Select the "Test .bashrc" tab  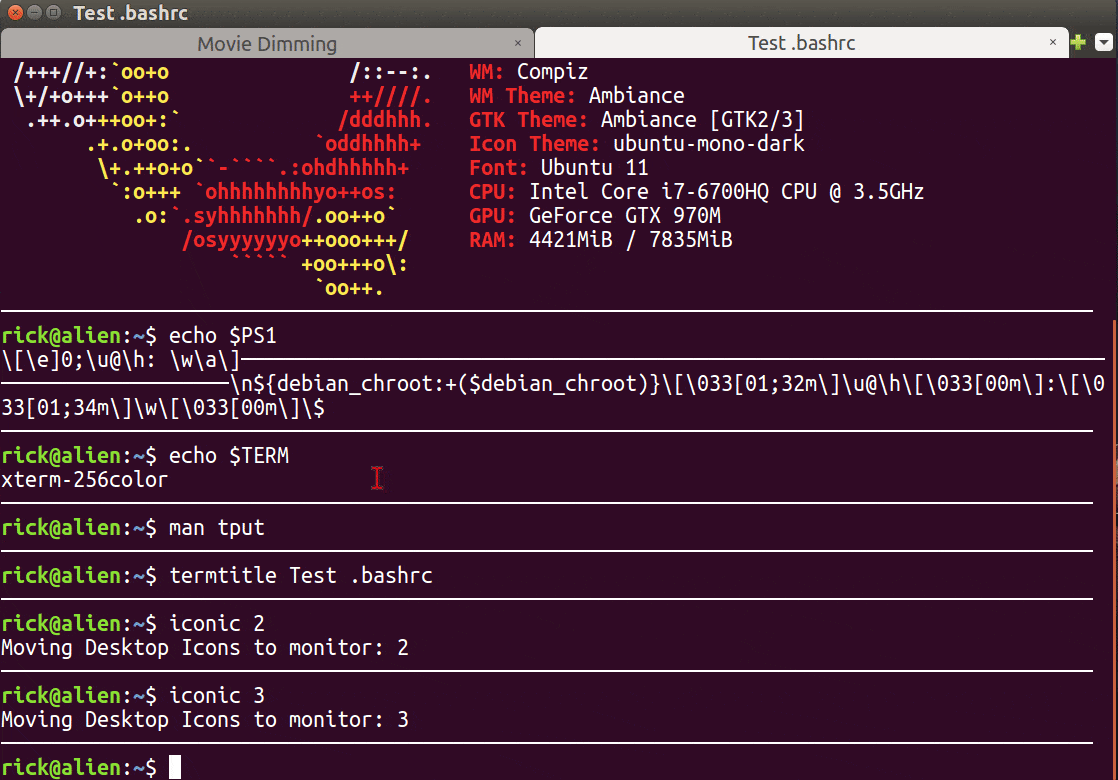[x=800, y=43]
